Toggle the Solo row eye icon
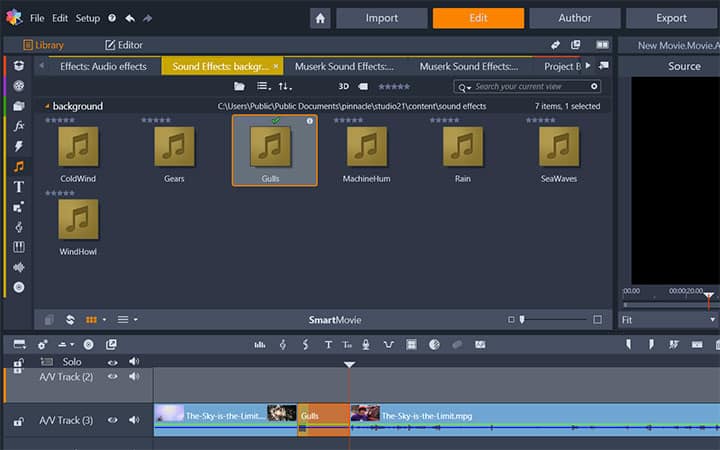720x450 pixels. tap(112, 362)
